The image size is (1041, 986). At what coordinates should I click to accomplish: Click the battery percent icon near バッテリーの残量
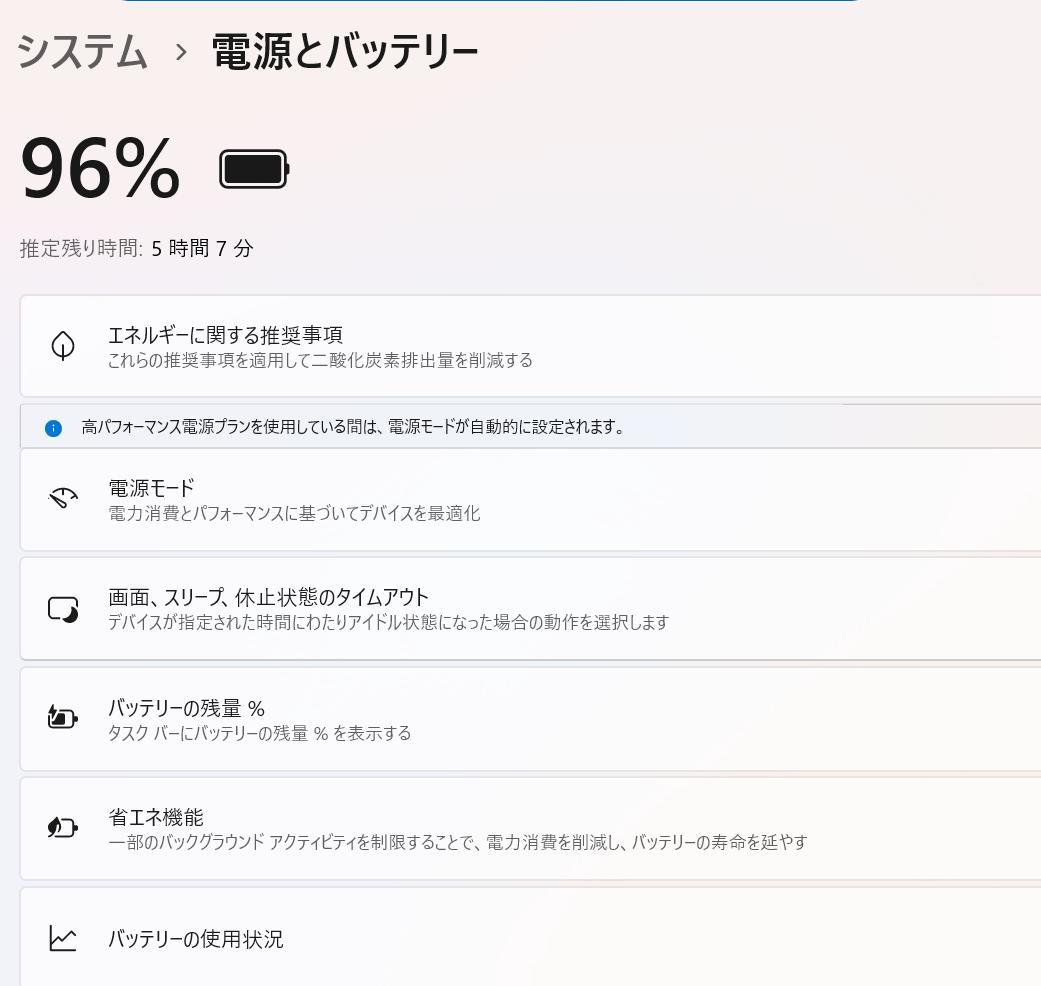pyautogui.click(x=63, y=718)
